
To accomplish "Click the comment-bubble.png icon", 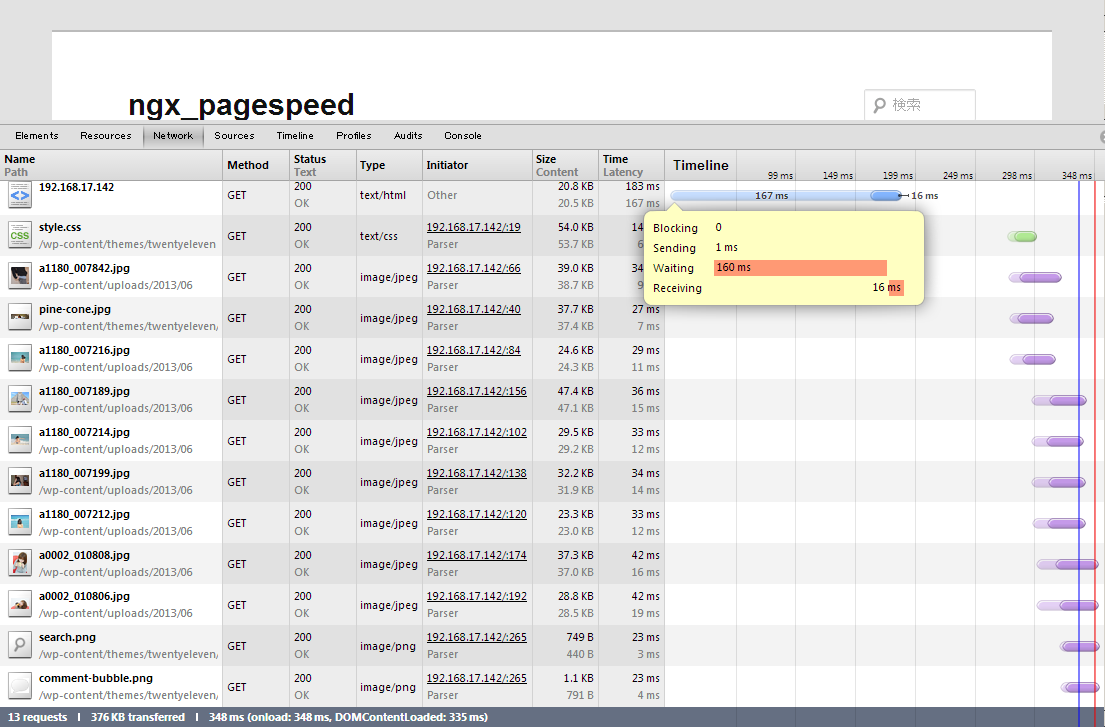I will [20, 685].
